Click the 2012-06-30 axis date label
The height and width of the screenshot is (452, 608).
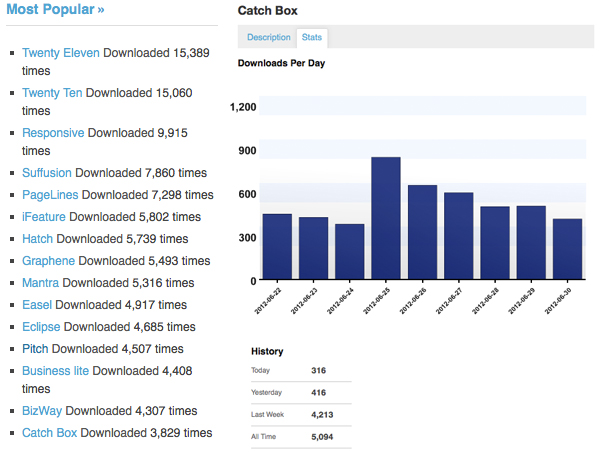[x=558, y=301]
